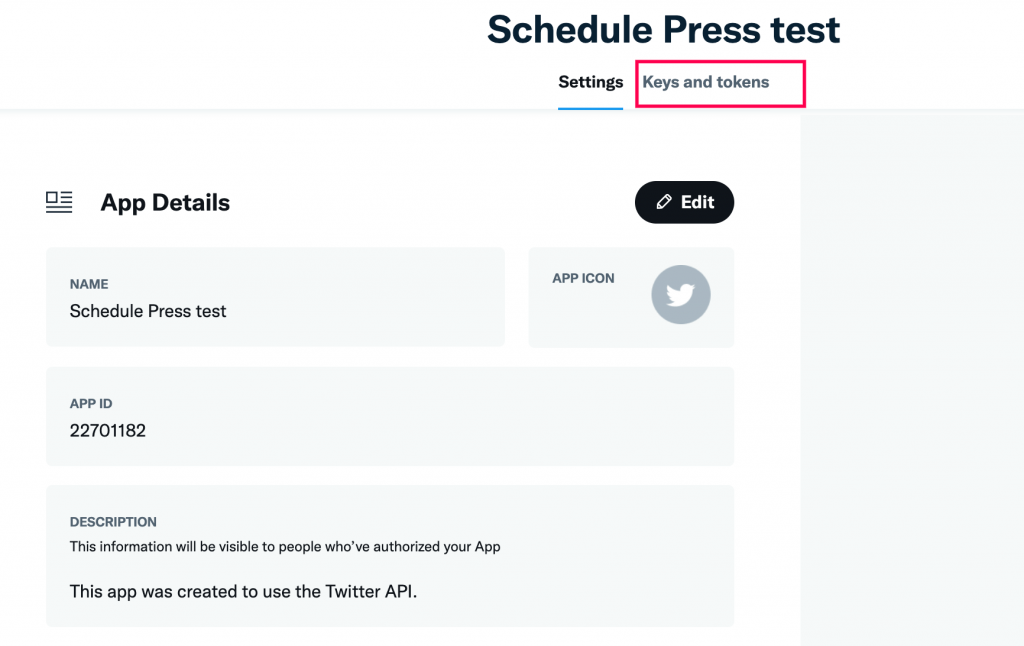Click the APP ICON label
Viewport: 1024px width, 646px height.
583,278
